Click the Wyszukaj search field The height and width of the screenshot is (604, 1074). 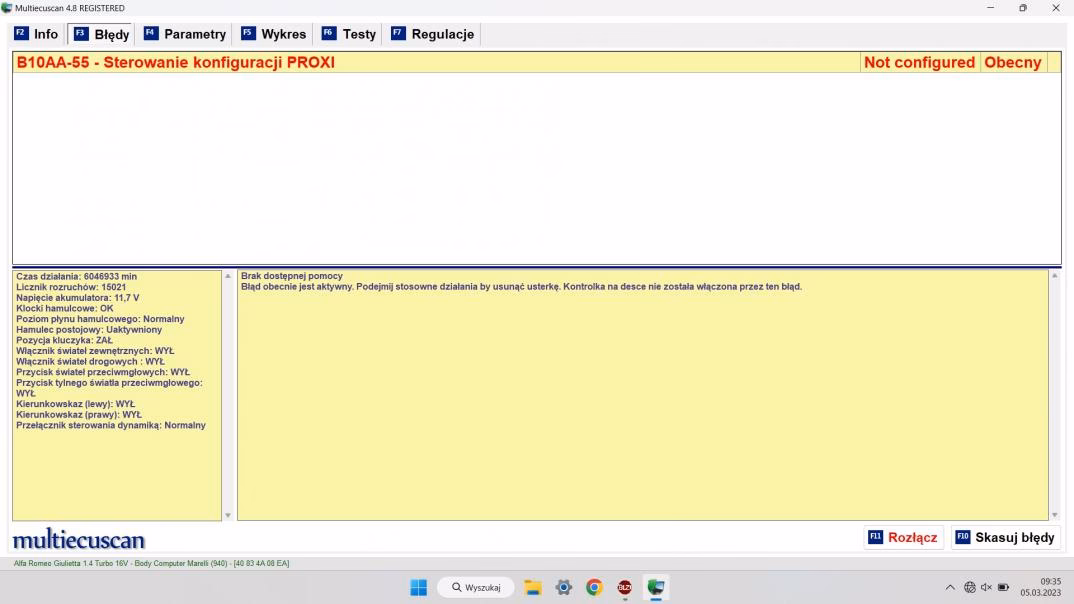(475, 587)
